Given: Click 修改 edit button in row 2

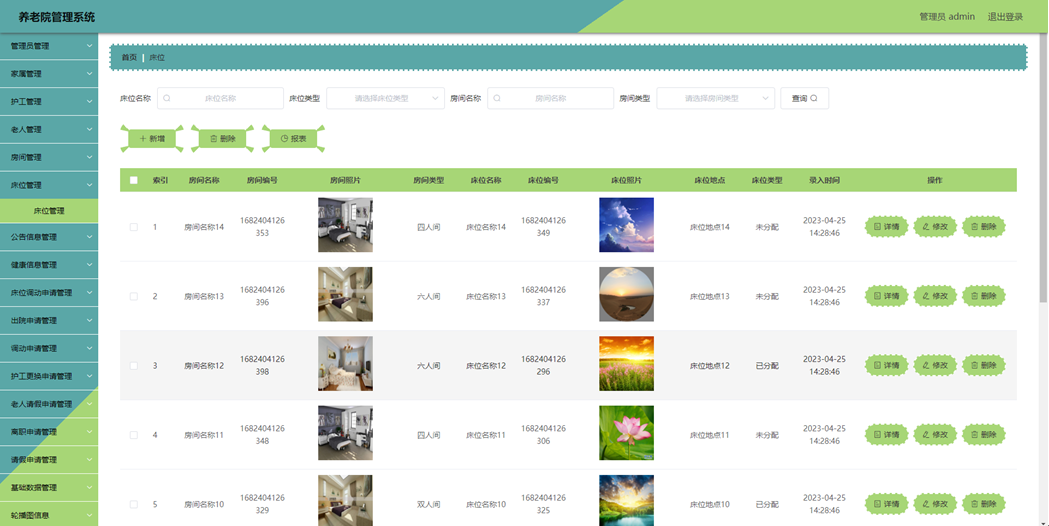Looking at the screenshot, I should (935, 296).
